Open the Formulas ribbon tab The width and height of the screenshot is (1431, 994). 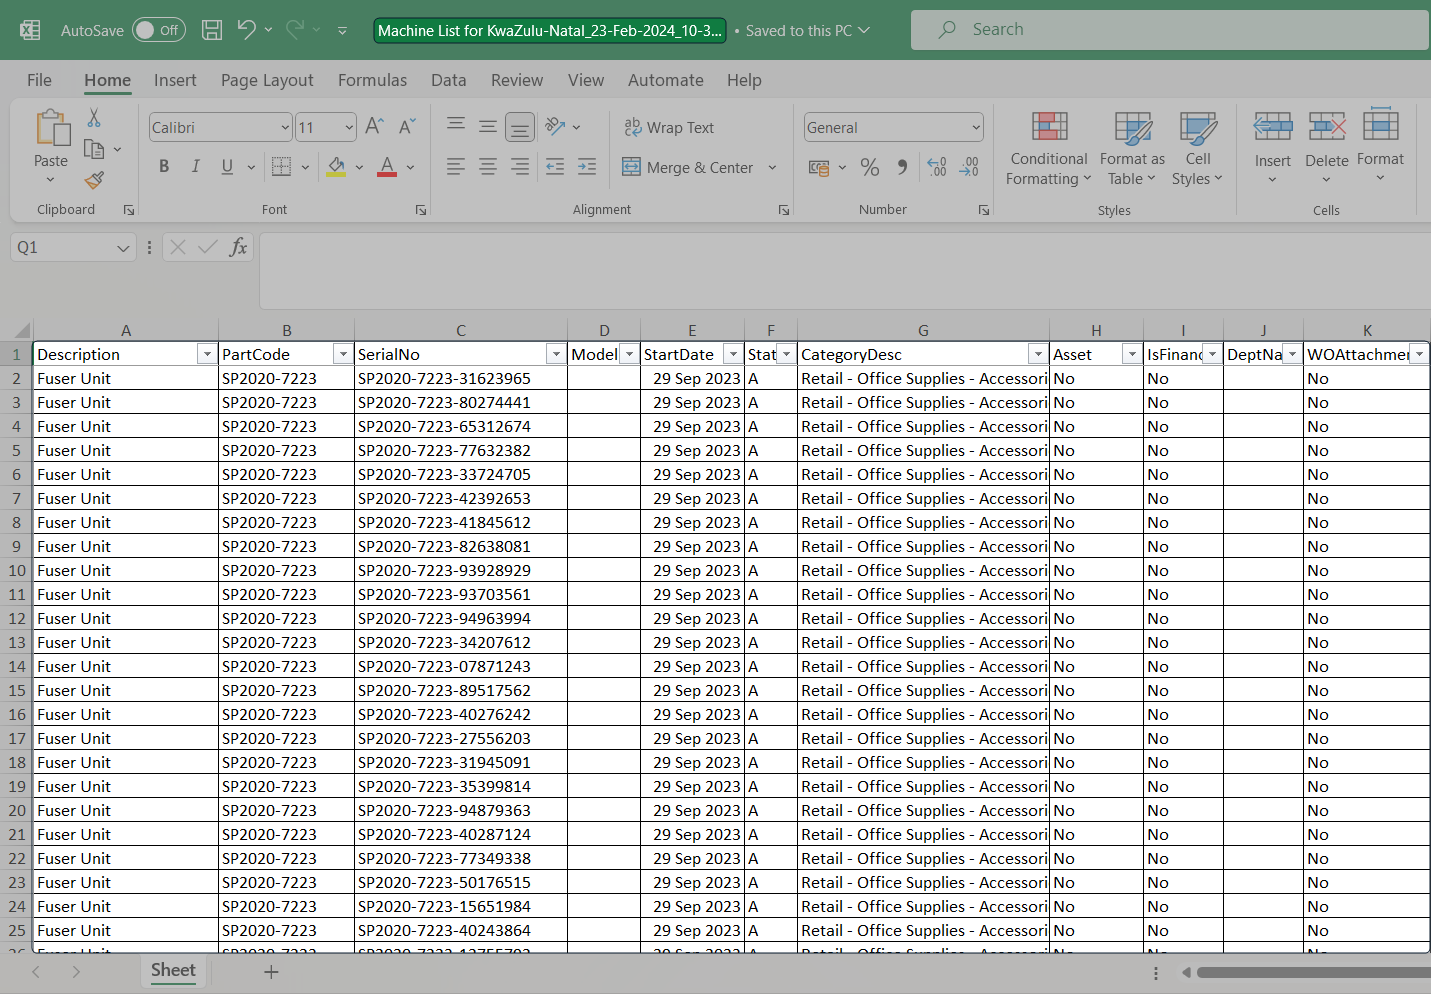coord(372,80)
